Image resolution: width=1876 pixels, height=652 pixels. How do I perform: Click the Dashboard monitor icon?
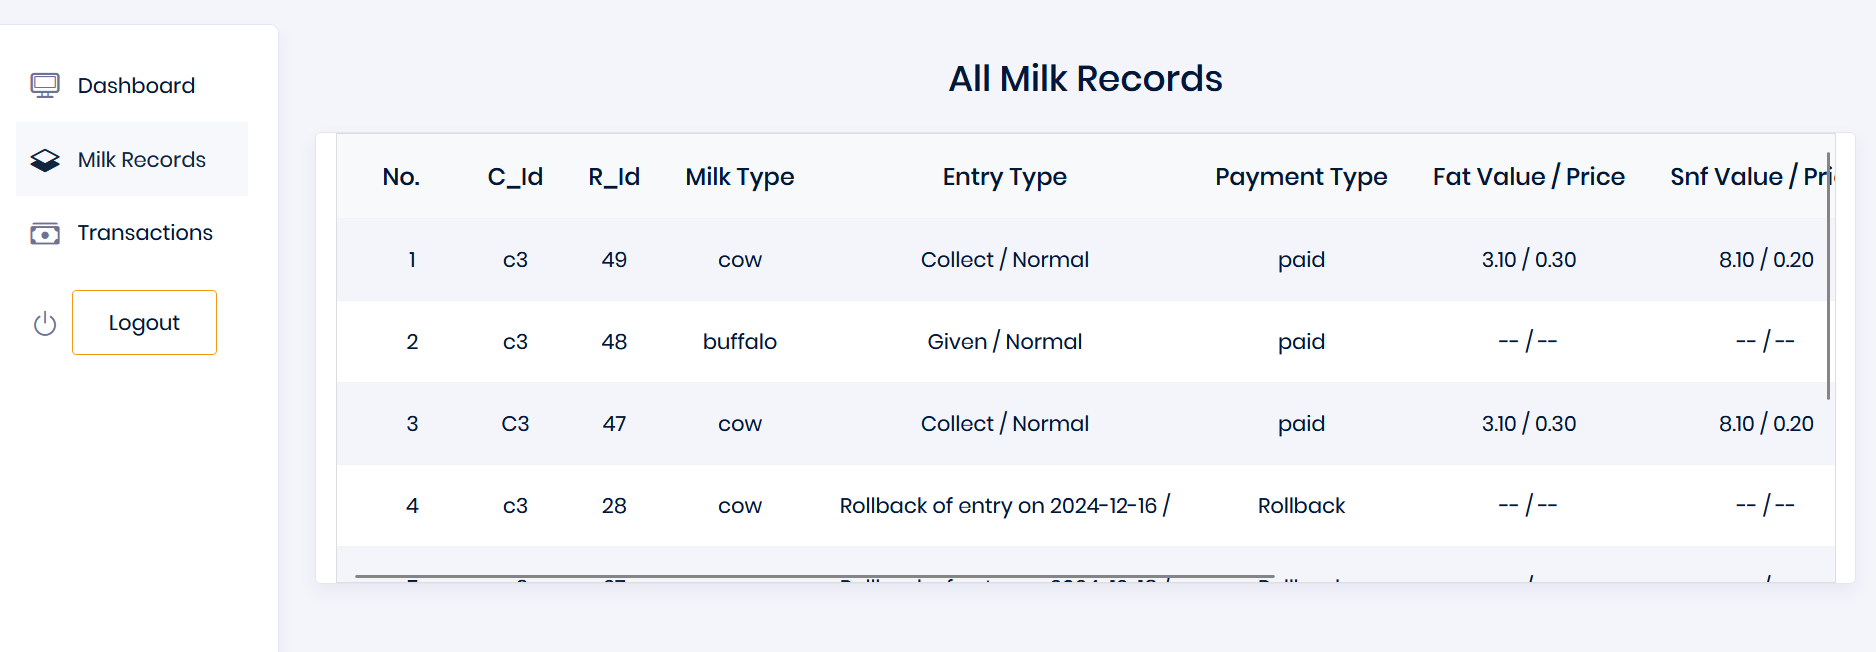[44, 85]
